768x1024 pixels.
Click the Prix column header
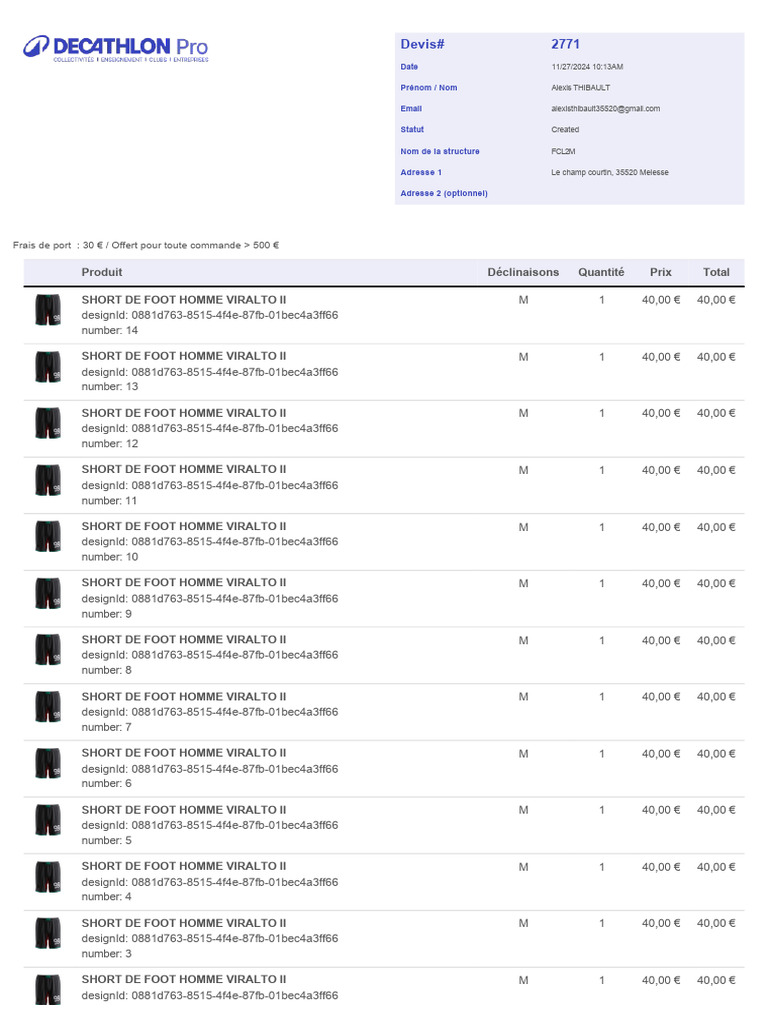661,272
